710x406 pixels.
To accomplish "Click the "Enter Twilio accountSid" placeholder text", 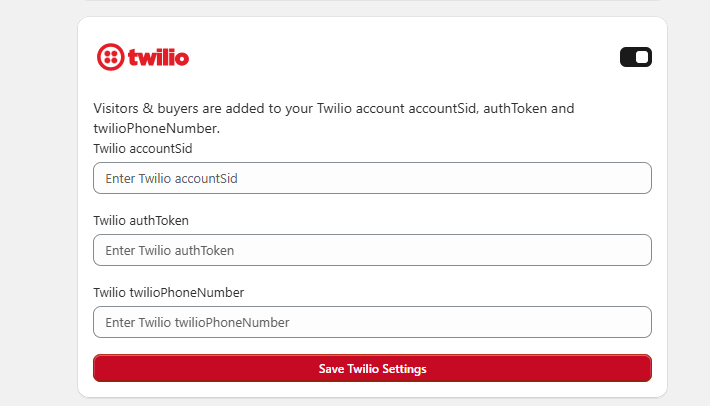I will [171, 178].
